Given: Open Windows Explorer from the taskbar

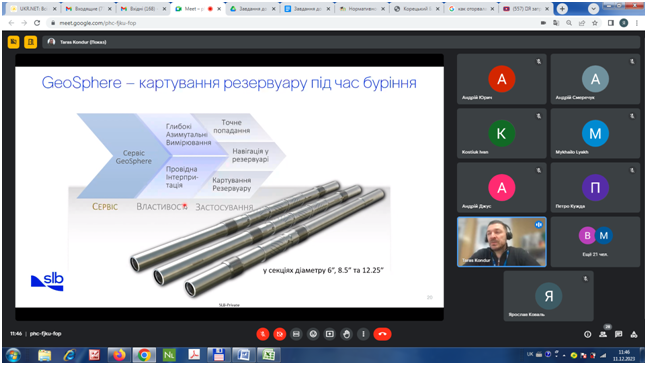Looking at the screenshot, I should pyautogui.click(x=44, y=355).
